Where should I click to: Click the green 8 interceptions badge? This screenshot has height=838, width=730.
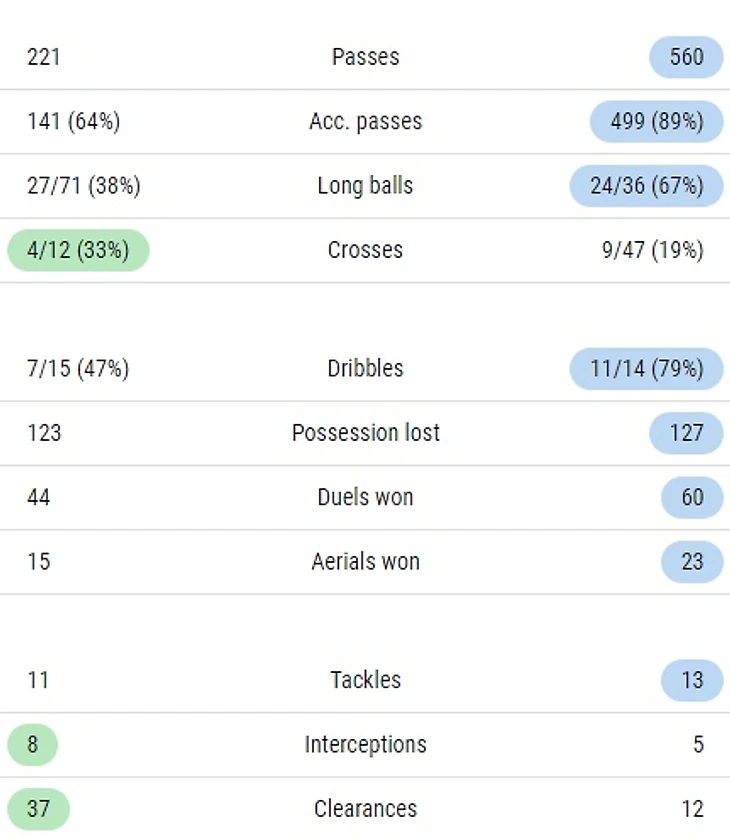33,745
